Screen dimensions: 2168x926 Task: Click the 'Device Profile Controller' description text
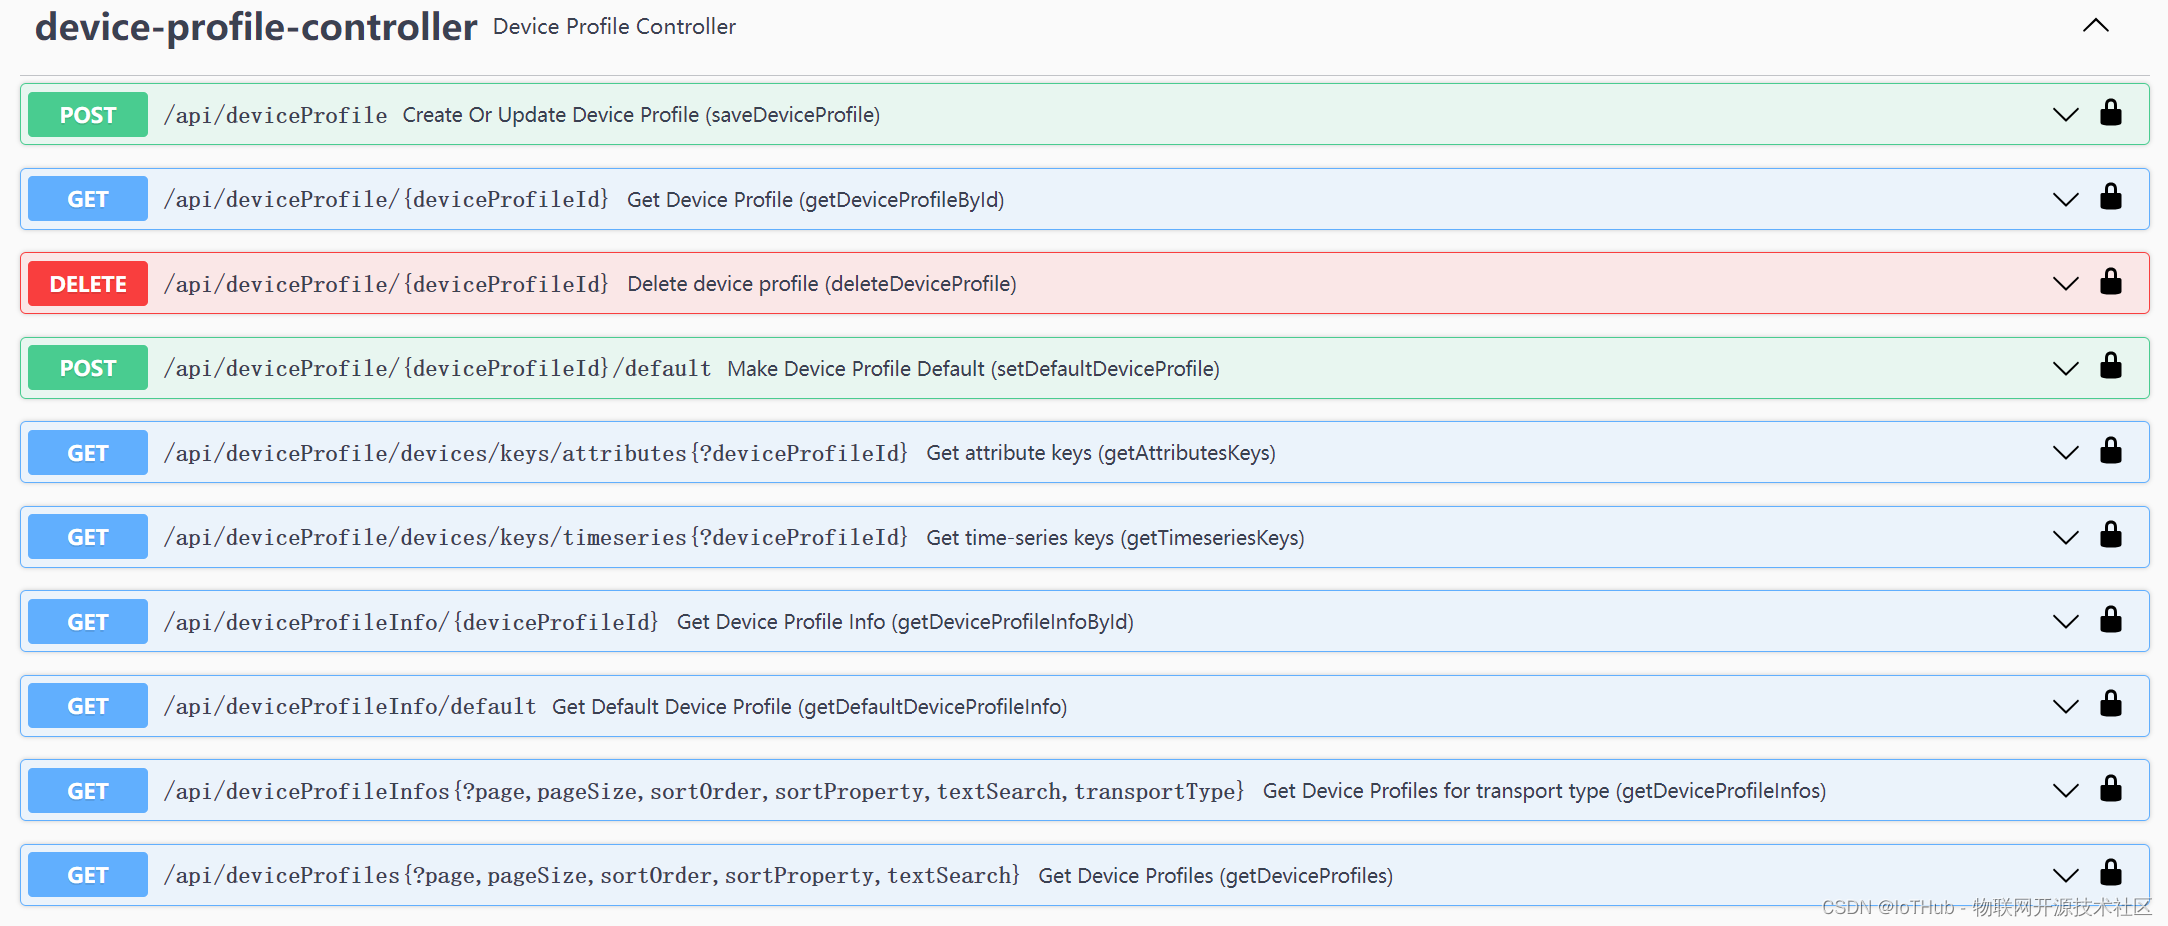[614, 27]
